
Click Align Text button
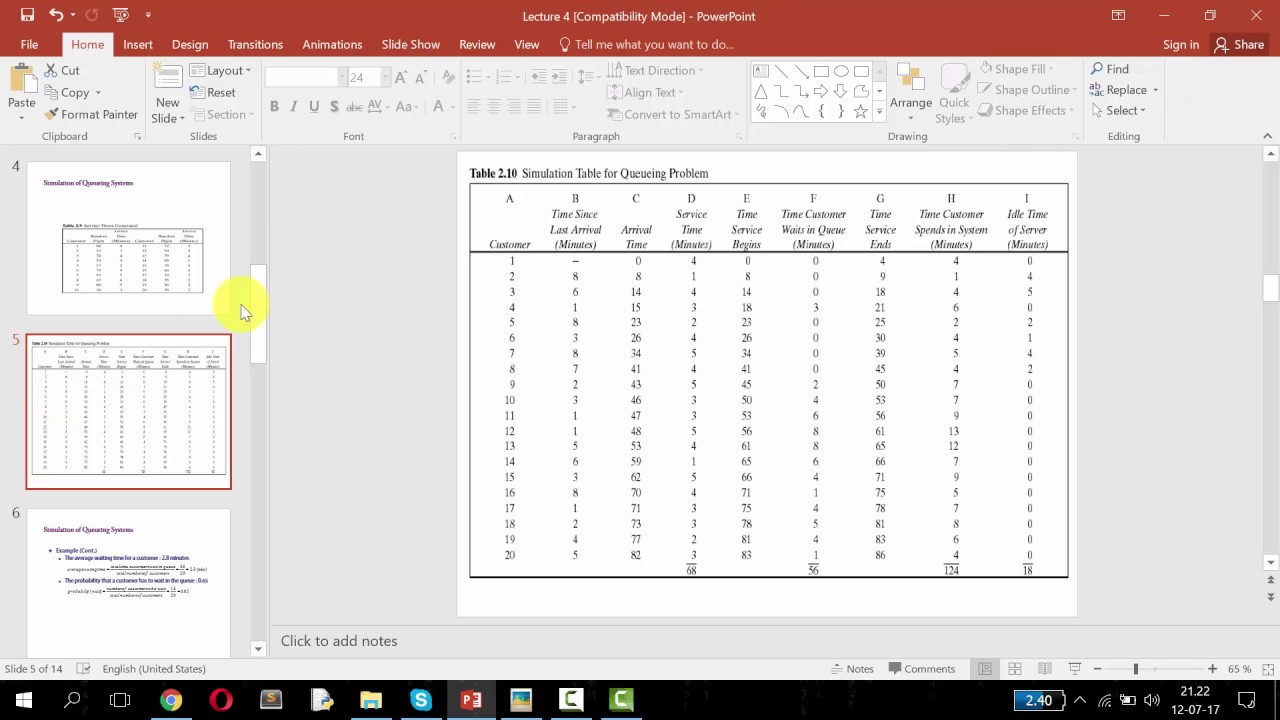[644, 92]
